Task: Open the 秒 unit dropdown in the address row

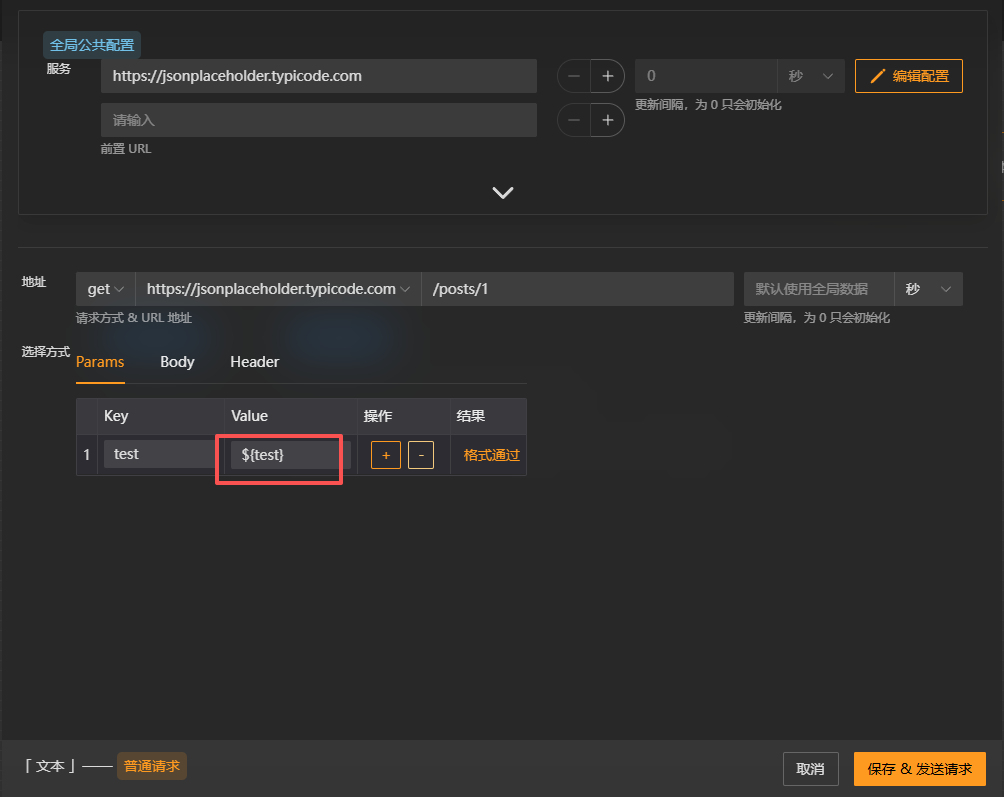Action: click(928, 289)
